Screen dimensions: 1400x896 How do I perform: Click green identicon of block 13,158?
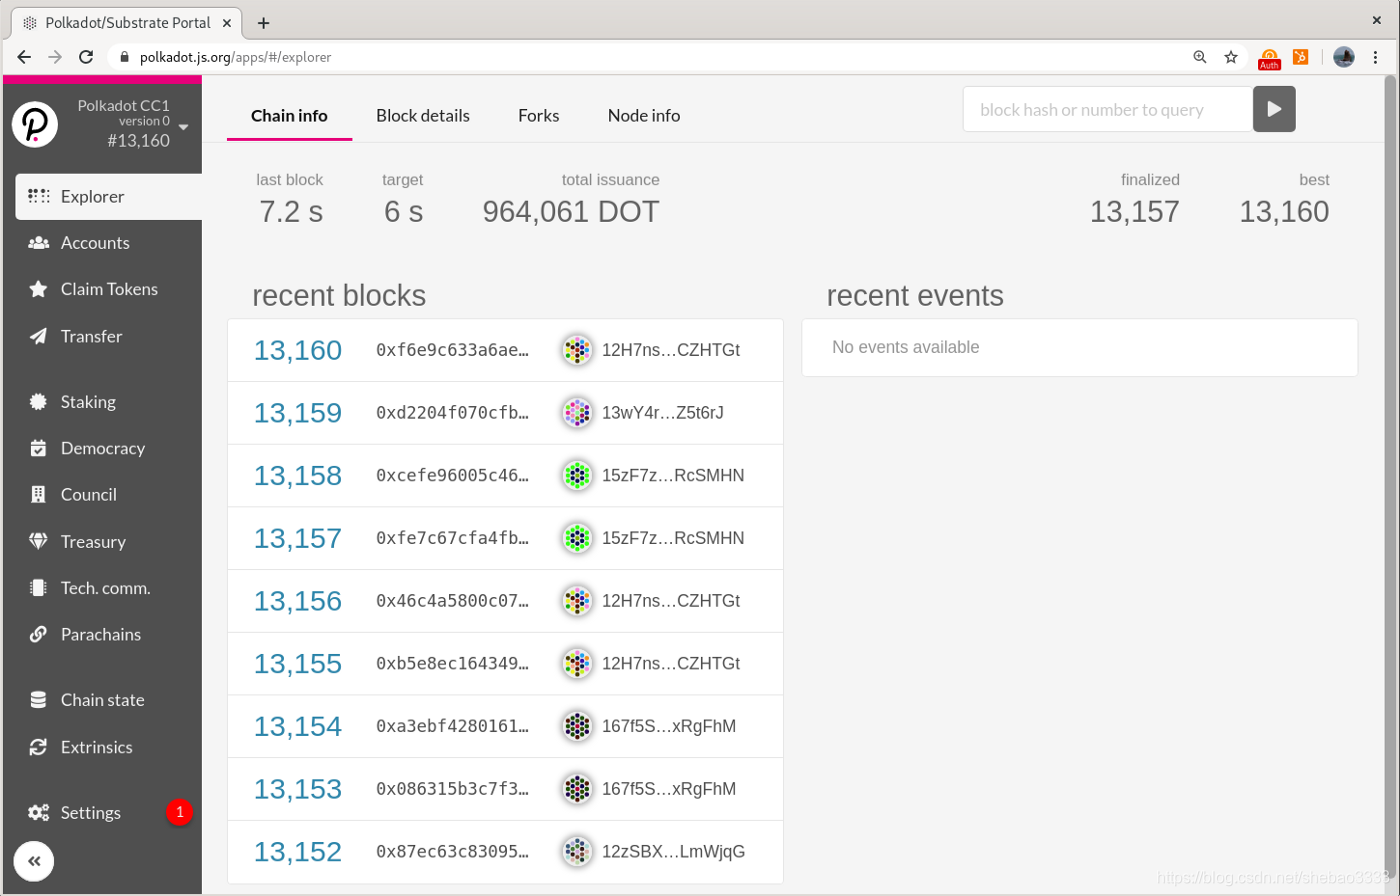(x=576, y=475)
